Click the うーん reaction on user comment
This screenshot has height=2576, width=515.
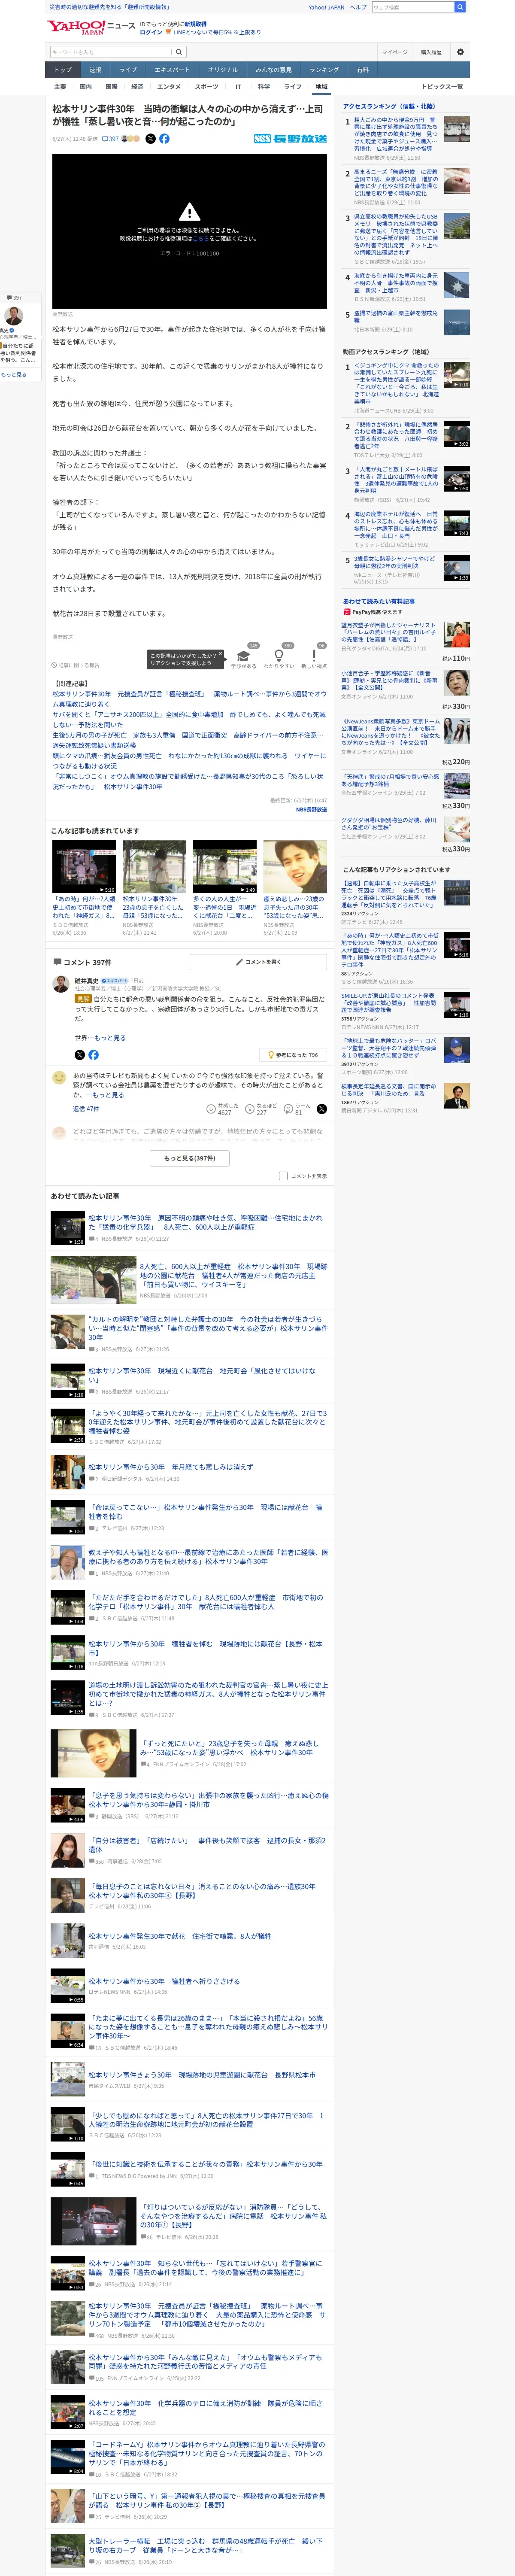(297, 1109)
